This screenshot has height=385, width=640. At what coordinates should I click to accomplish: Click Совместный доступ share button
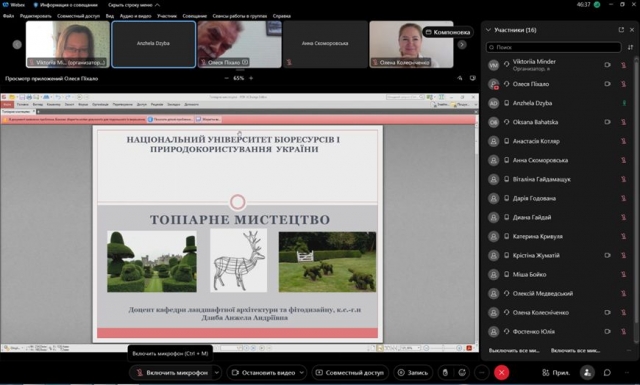(x=350, y=372)
